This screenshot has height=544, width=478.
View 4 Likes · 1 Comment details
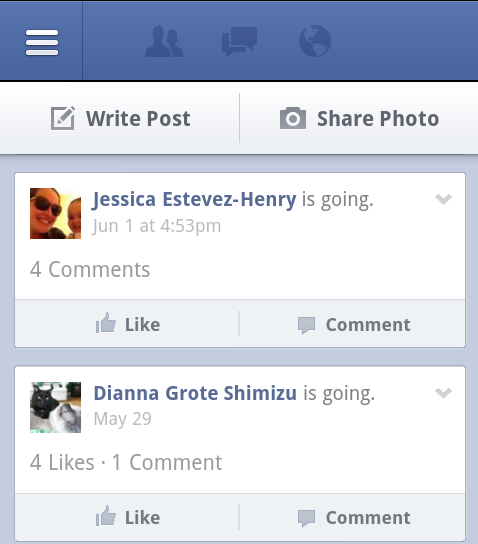point(126,462)
